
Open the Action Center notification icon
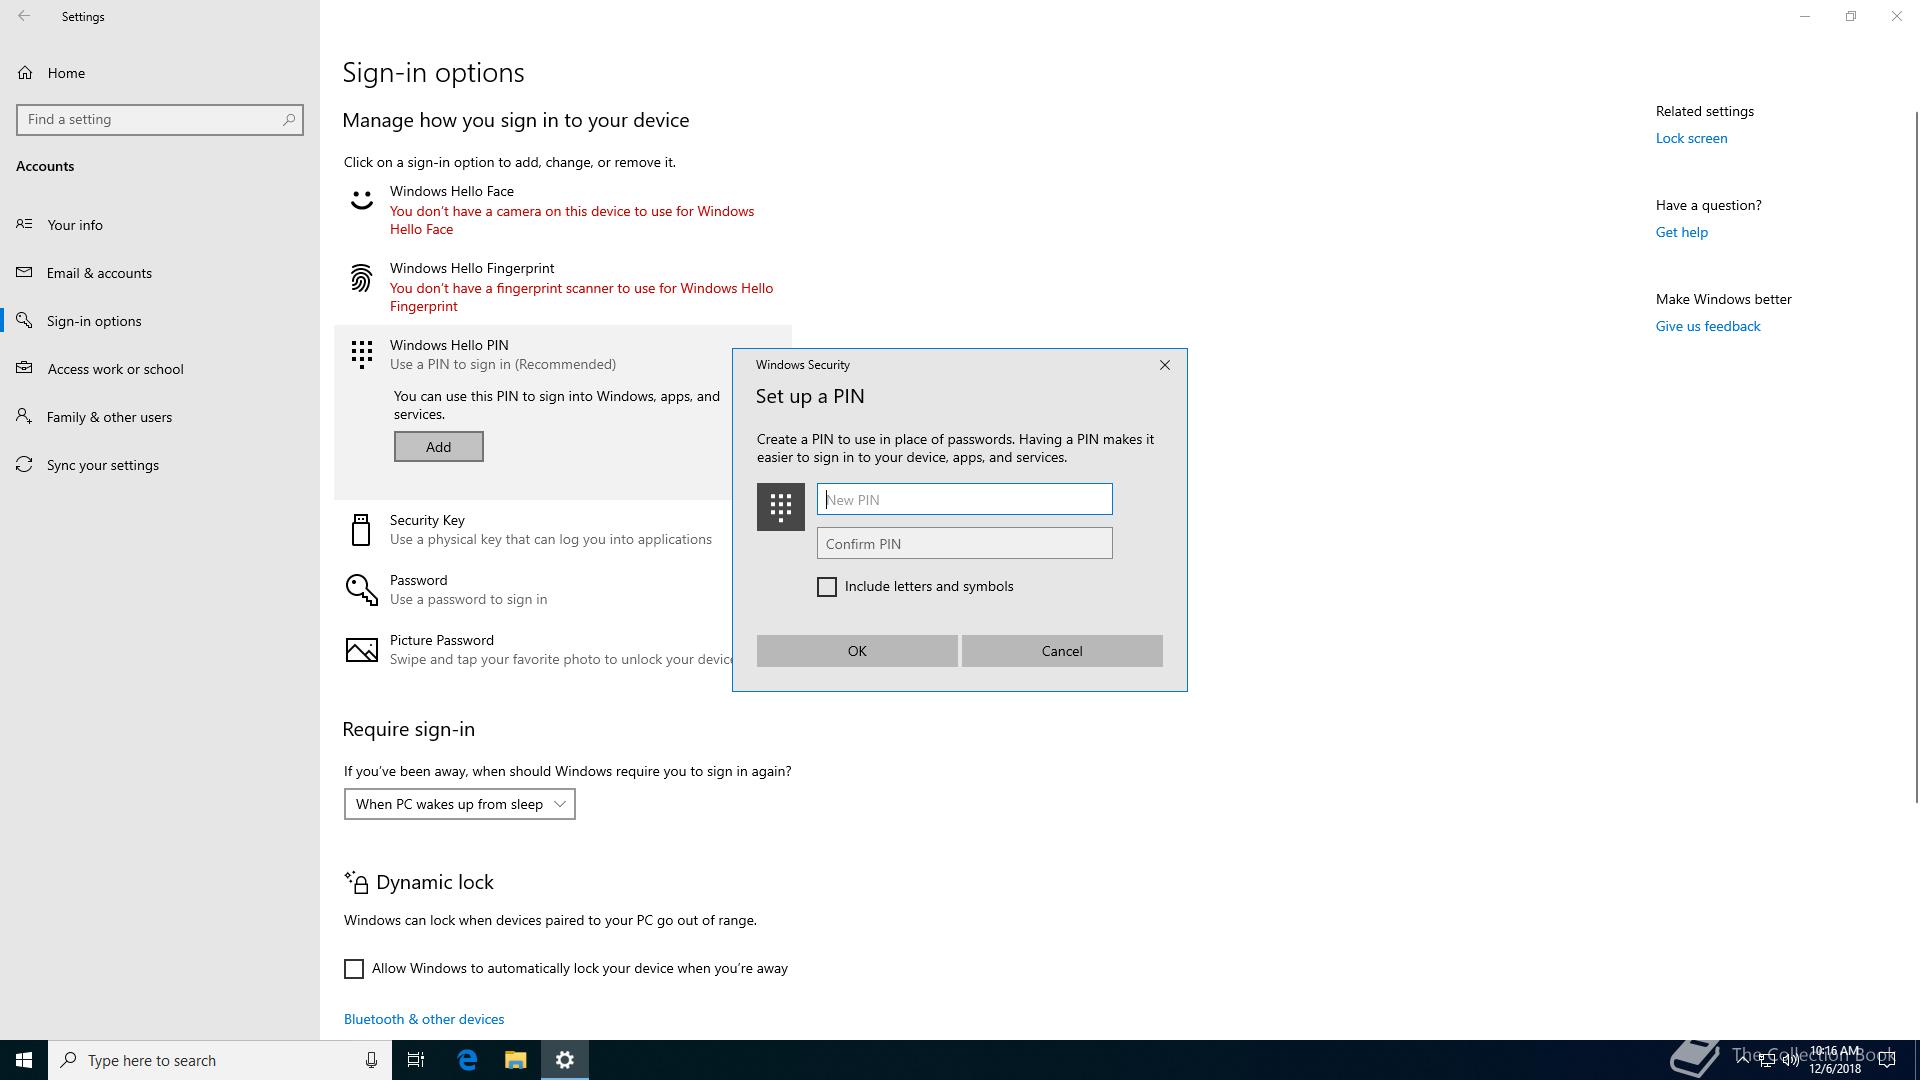1887,1060
